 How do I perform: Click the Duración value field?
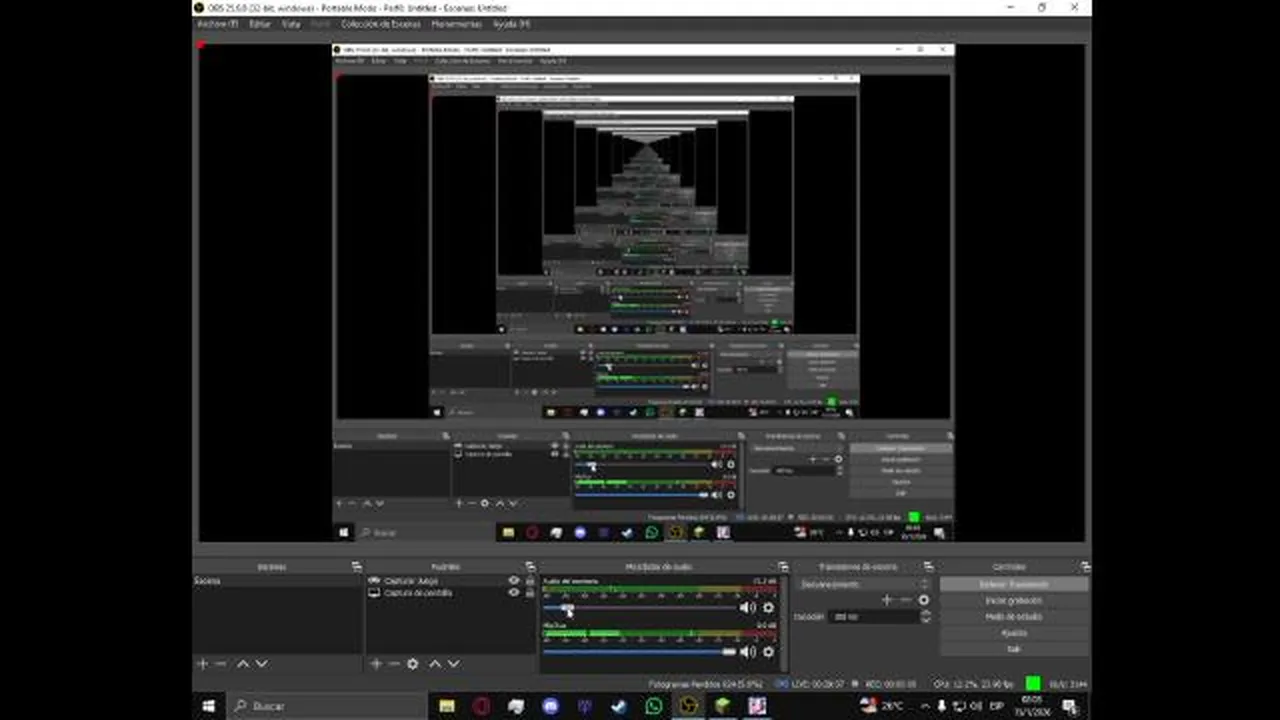[874, 617]
